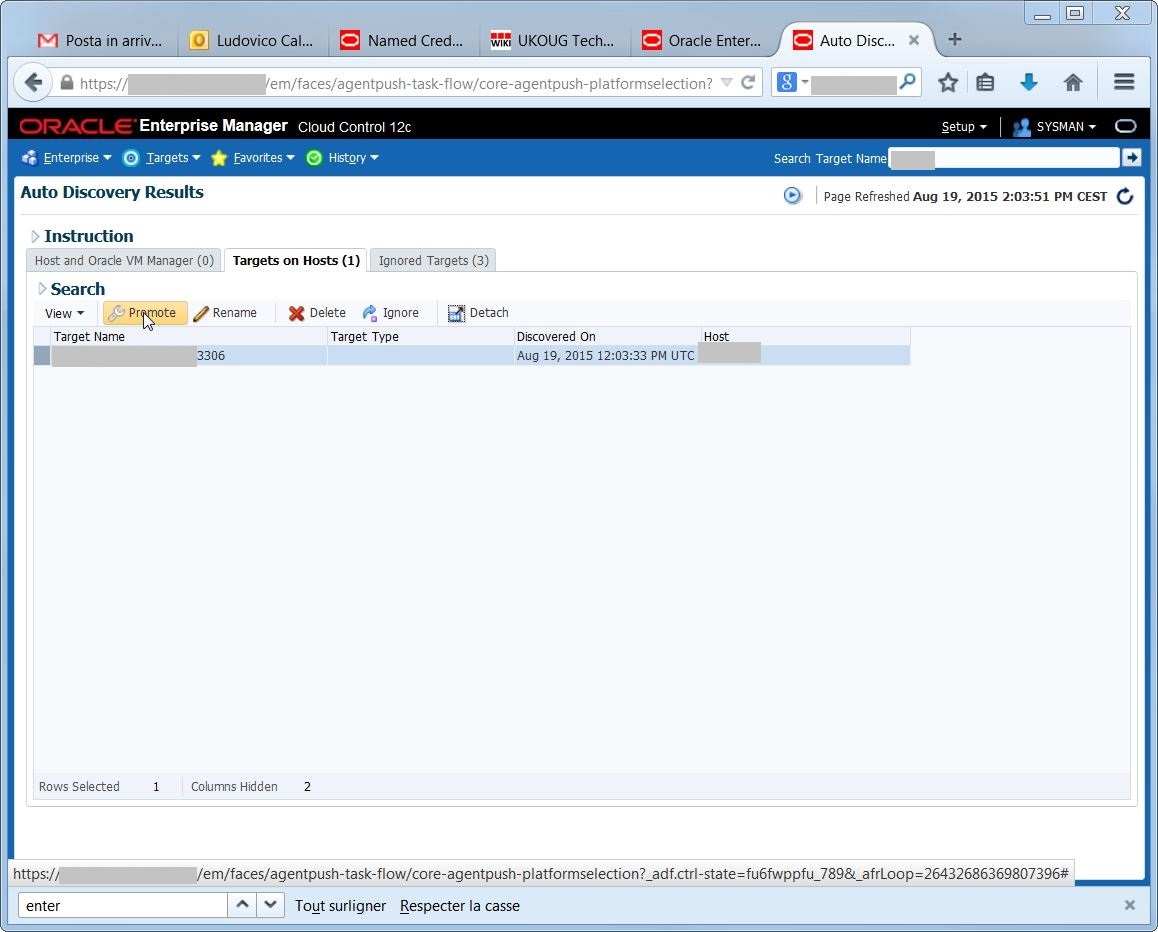Viewport: 1158px width, 932px height.
Task: Switch to the Named Cred... tab
Action: [x=402, y=41]
